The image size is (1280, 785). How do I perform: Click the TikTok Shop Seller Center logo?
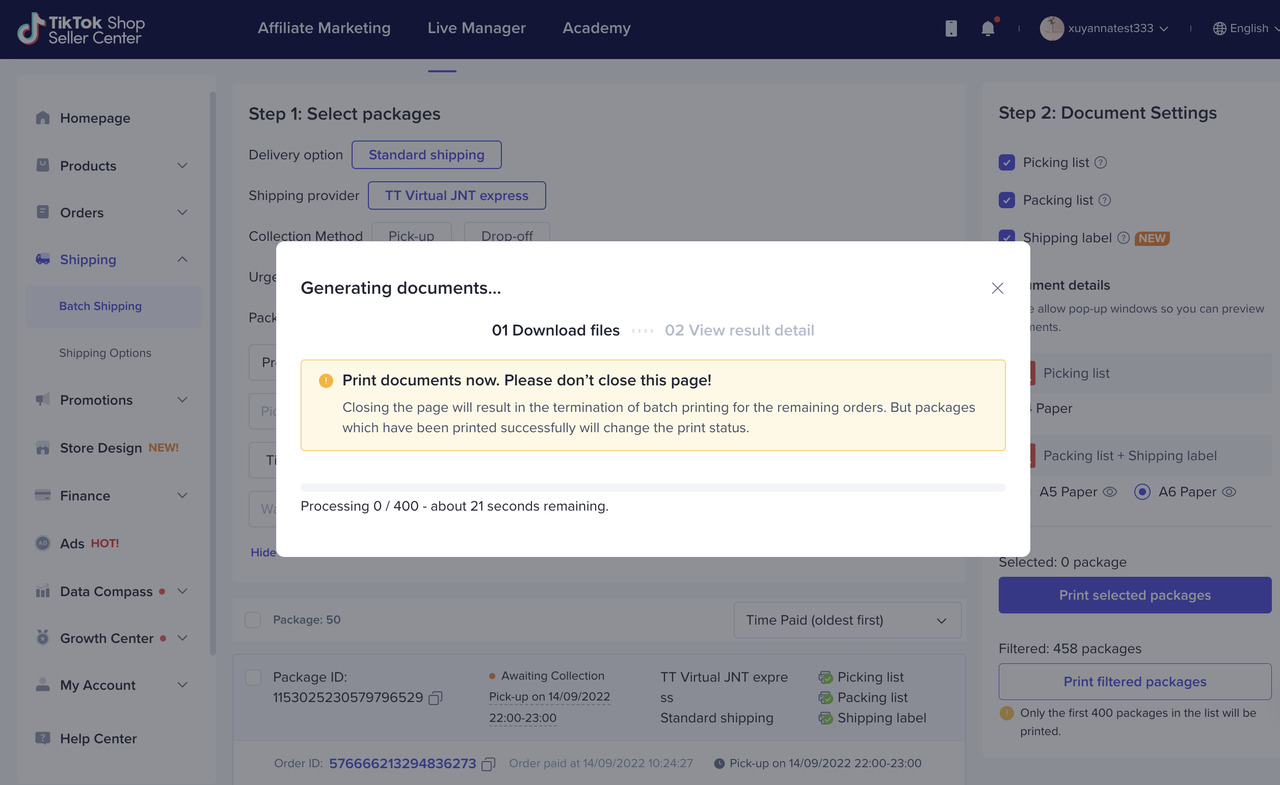(x=81, y=29)
